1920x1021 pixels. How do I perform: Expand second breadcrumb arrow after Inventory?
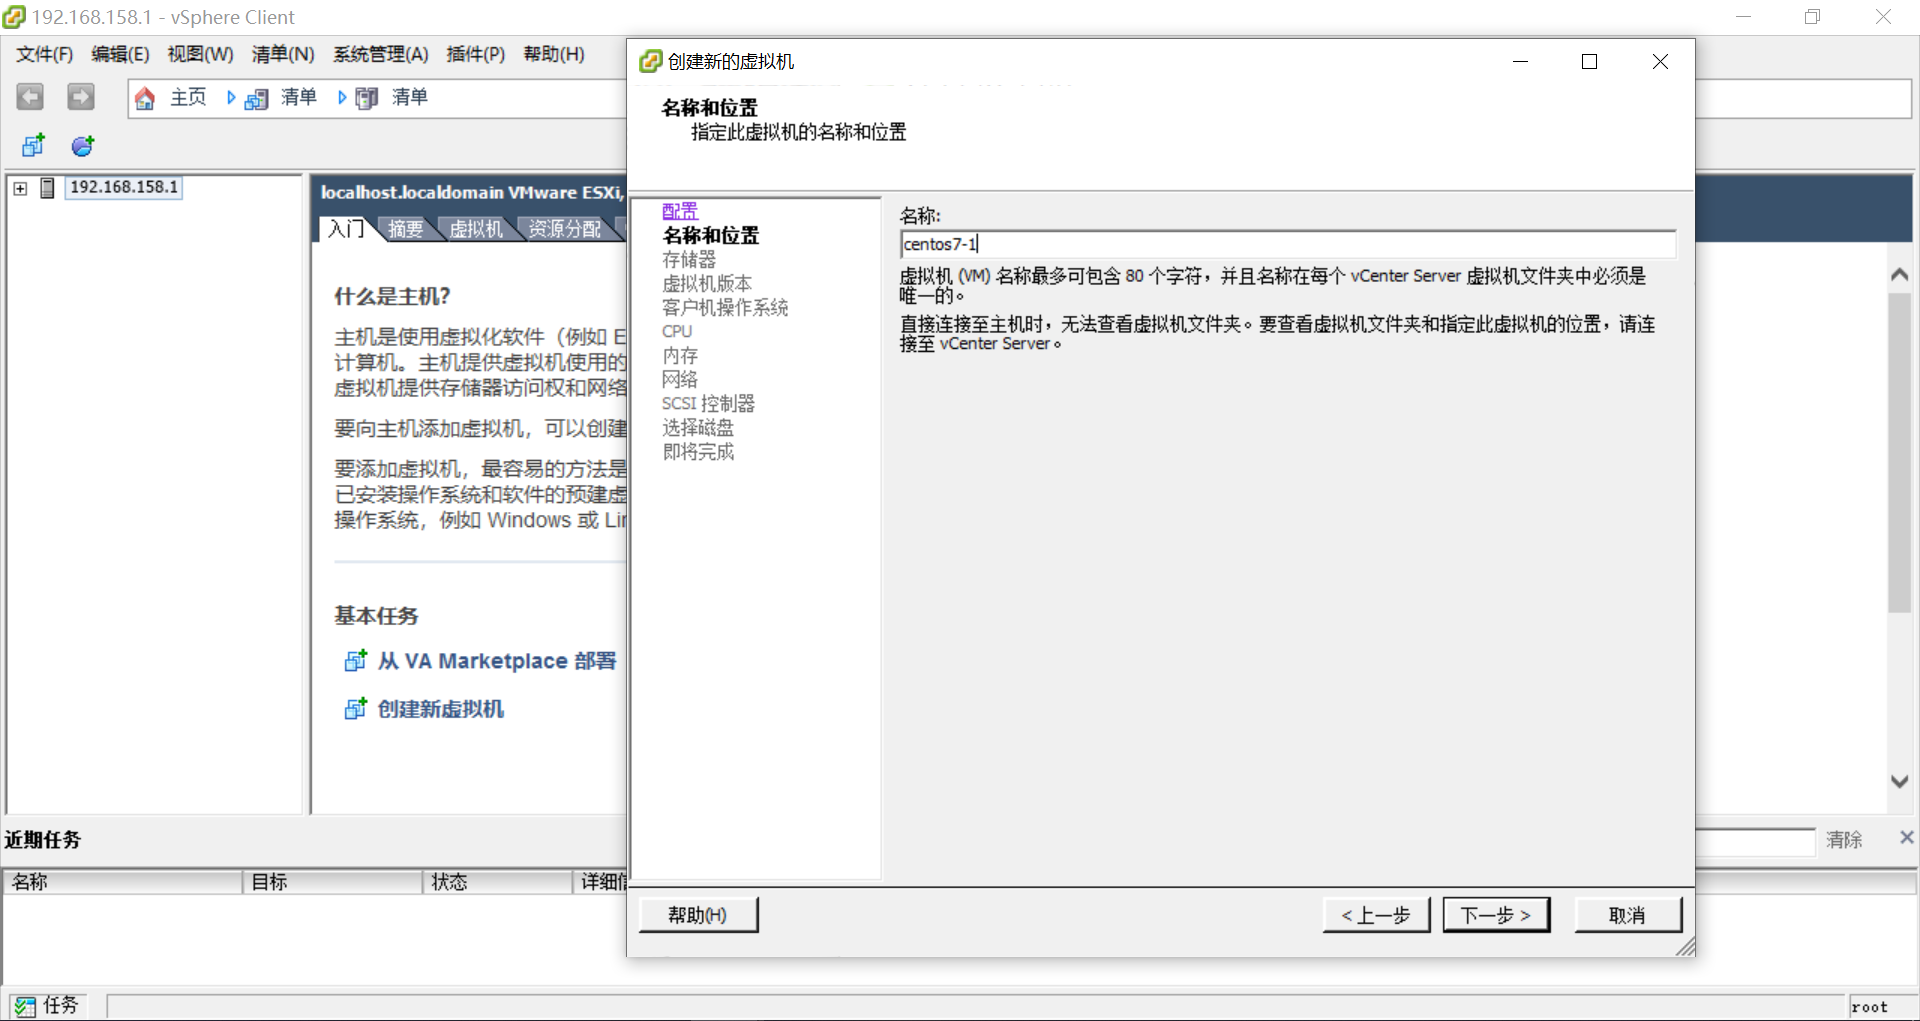[342, 98]
